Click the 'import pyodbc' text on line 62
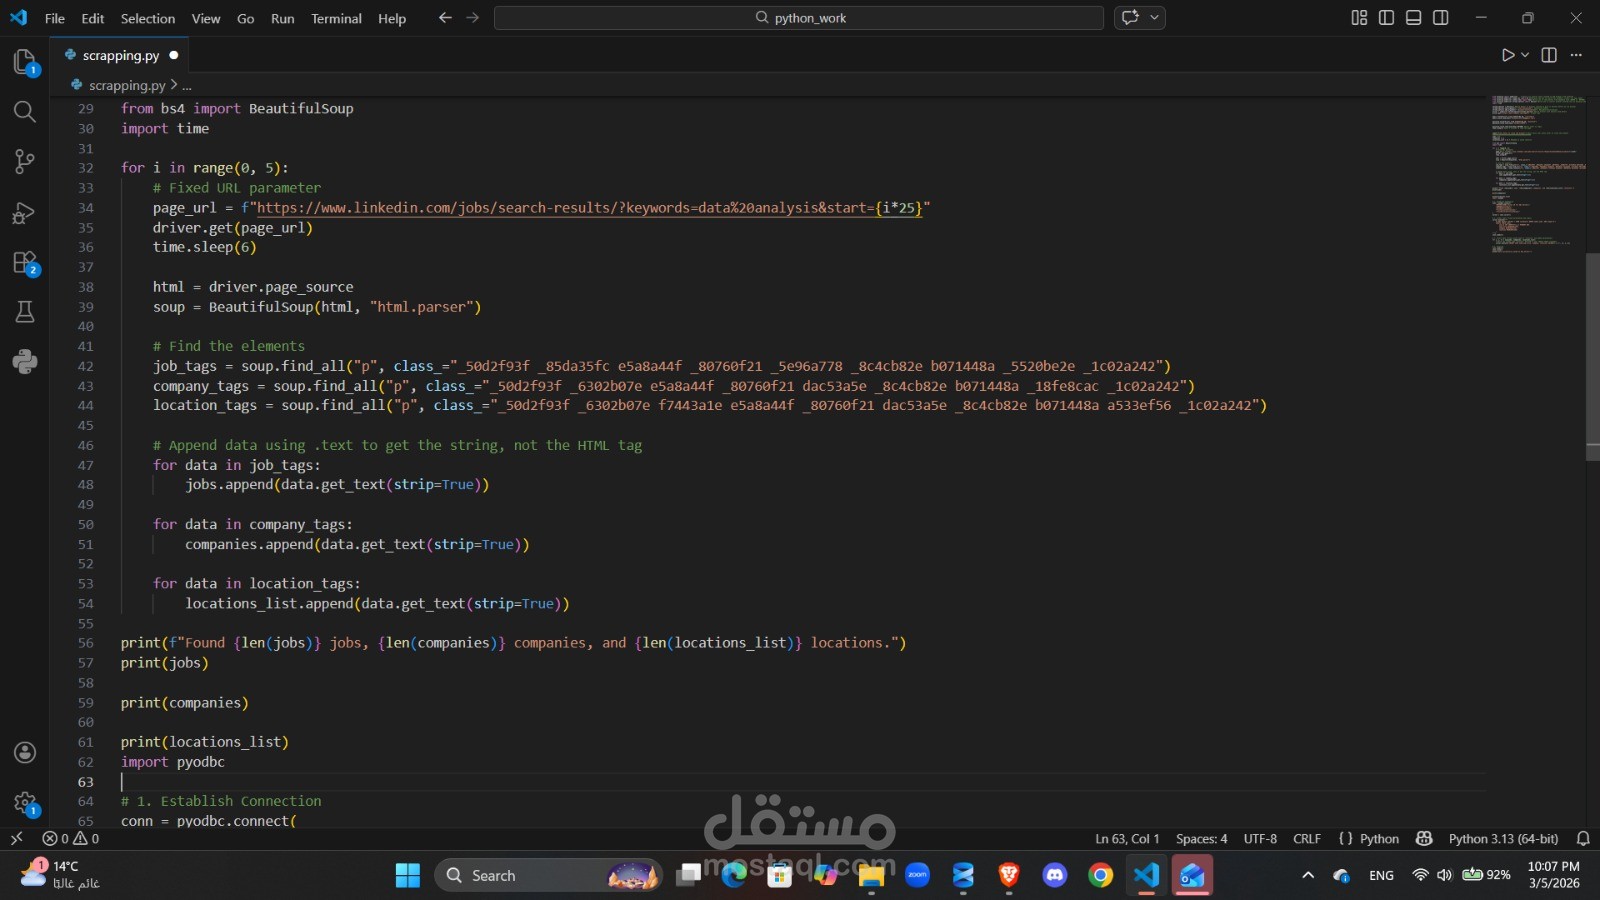The image size is (1600, 900). [x=173, y=762]
